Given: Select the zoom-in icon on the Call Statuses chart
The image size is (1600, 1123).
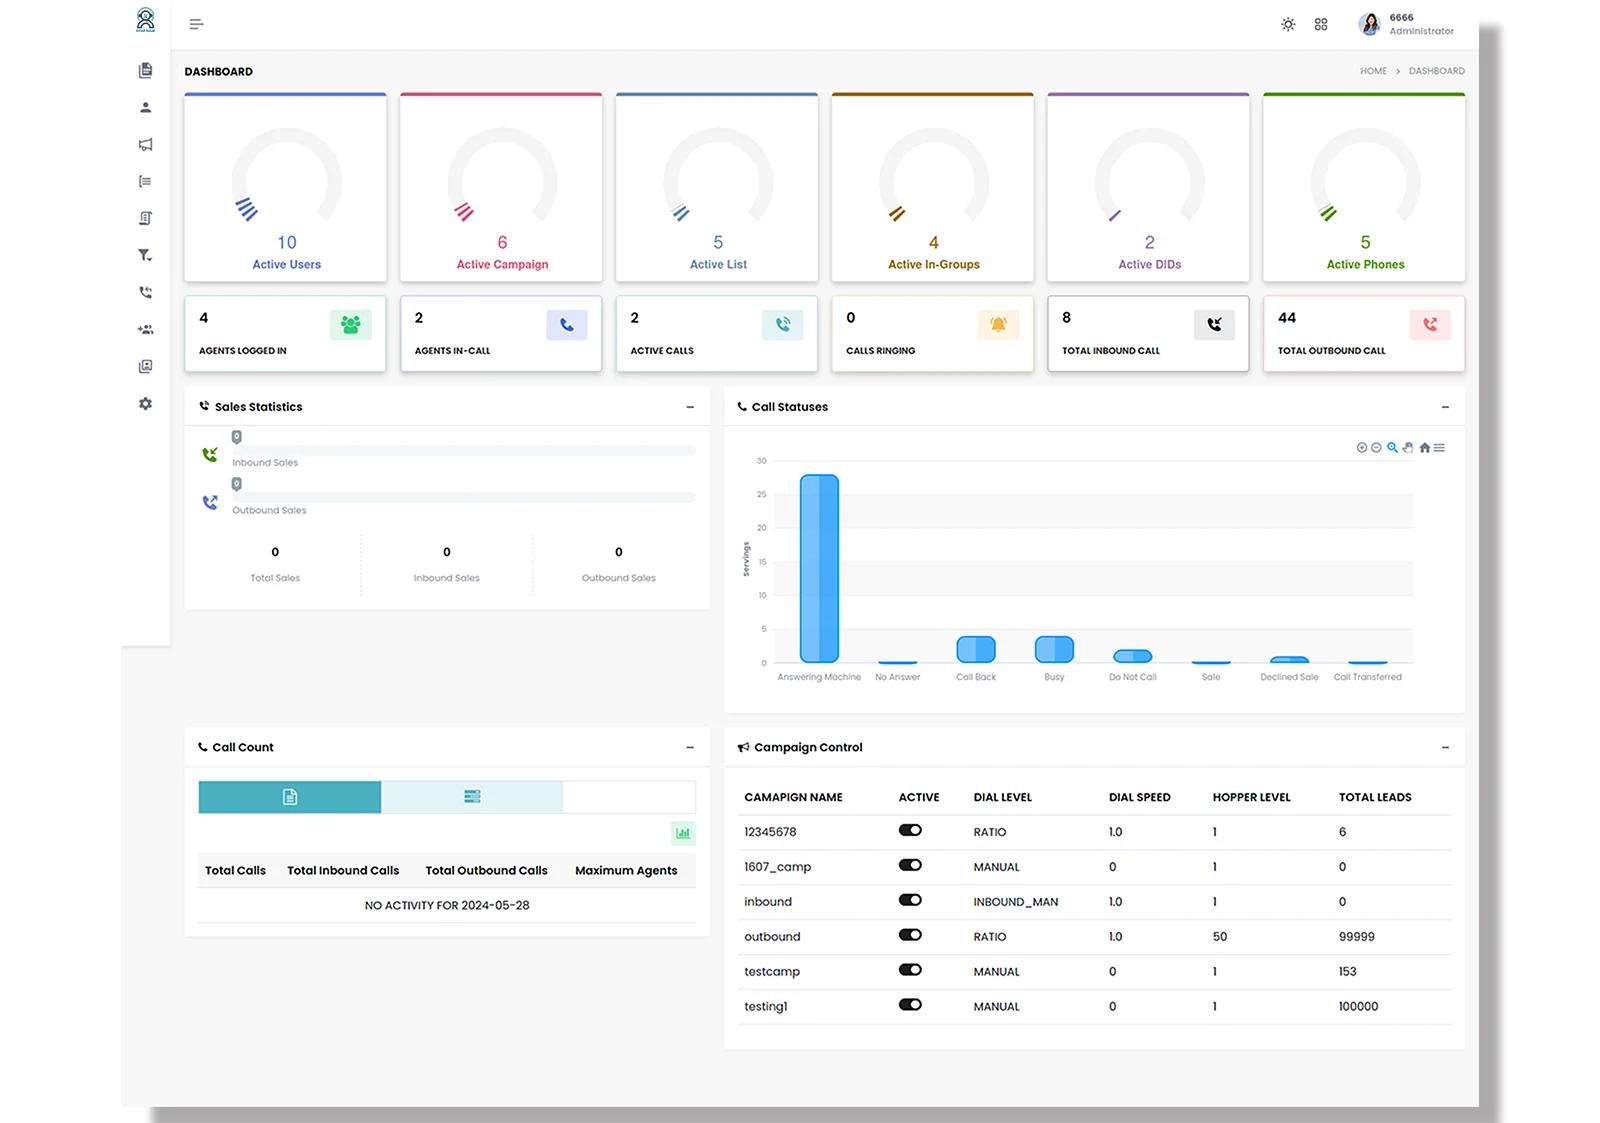Looking at the screenshot, I should [1362, 448].
